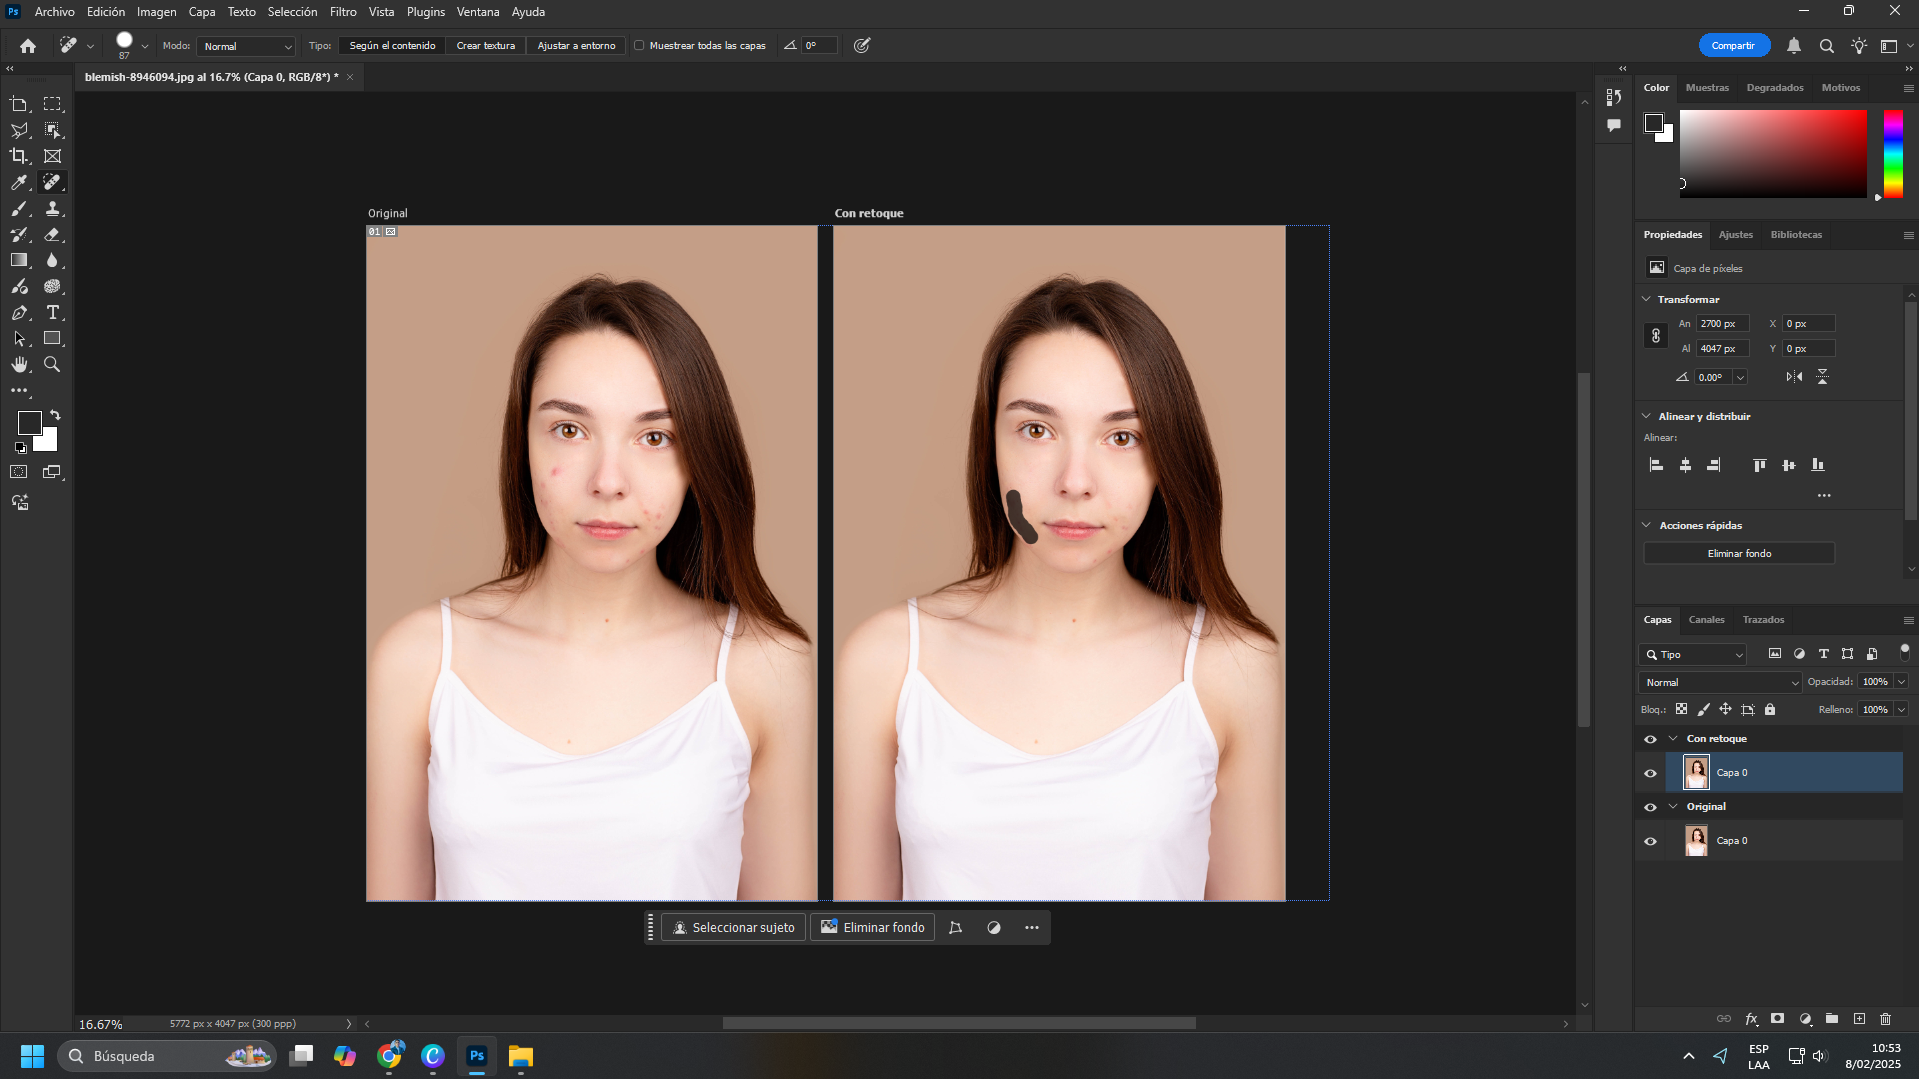Screen dimensions: 1919x1079
Task: Select the Gradient tool
Action: [x=19, y=260]
